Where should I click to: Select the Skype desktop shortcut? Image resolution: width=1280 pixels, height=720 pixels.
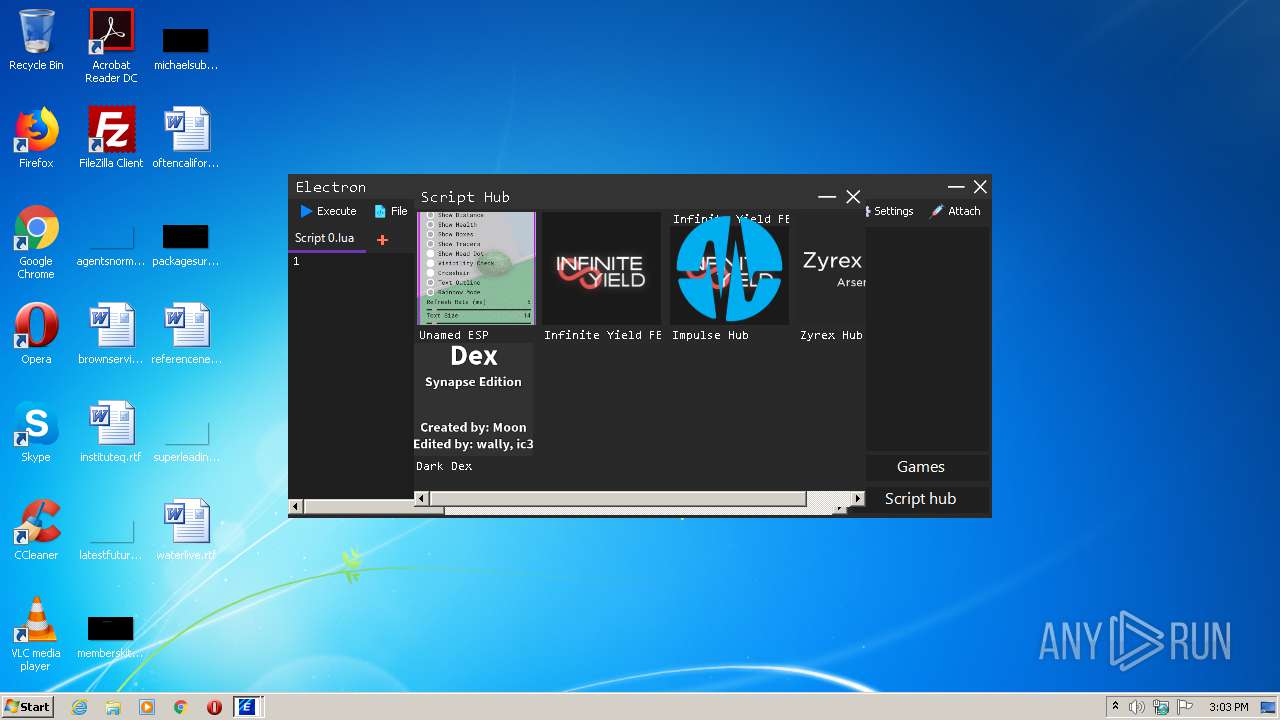(x=36, y=432)
